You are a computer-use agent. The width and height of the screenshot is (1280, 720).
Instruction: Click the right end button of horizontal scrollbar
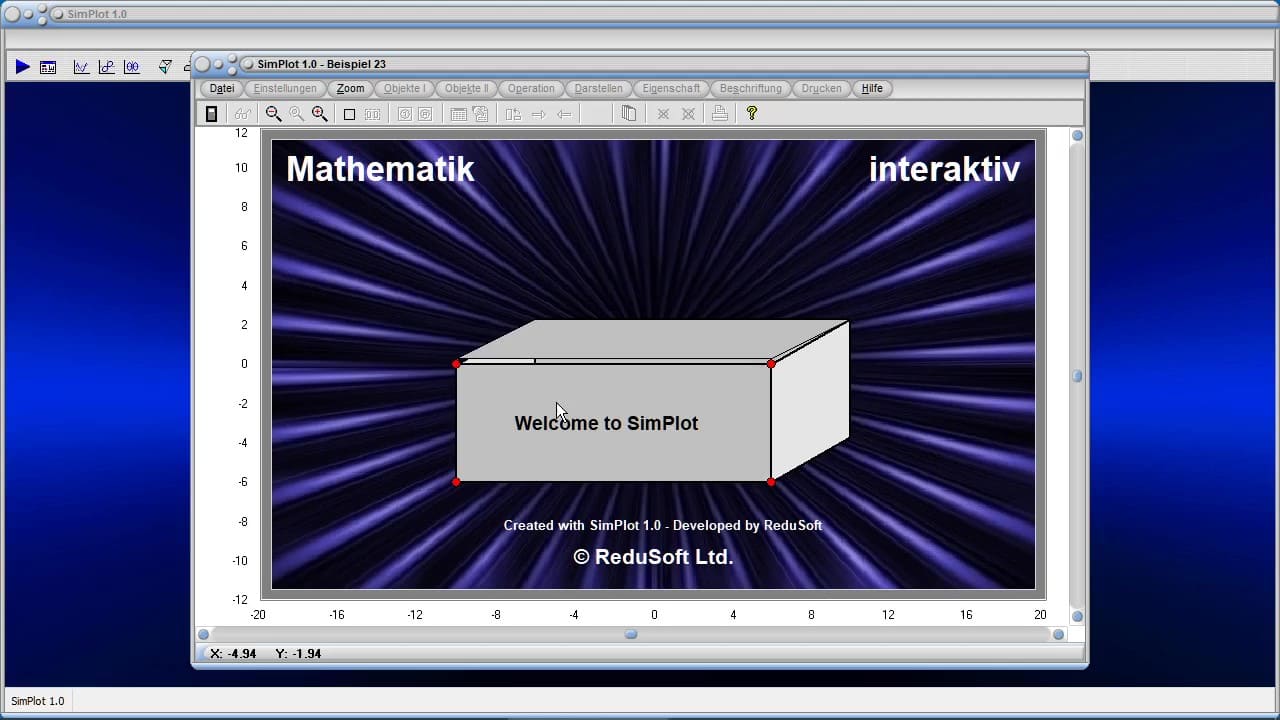(1058, 634)
